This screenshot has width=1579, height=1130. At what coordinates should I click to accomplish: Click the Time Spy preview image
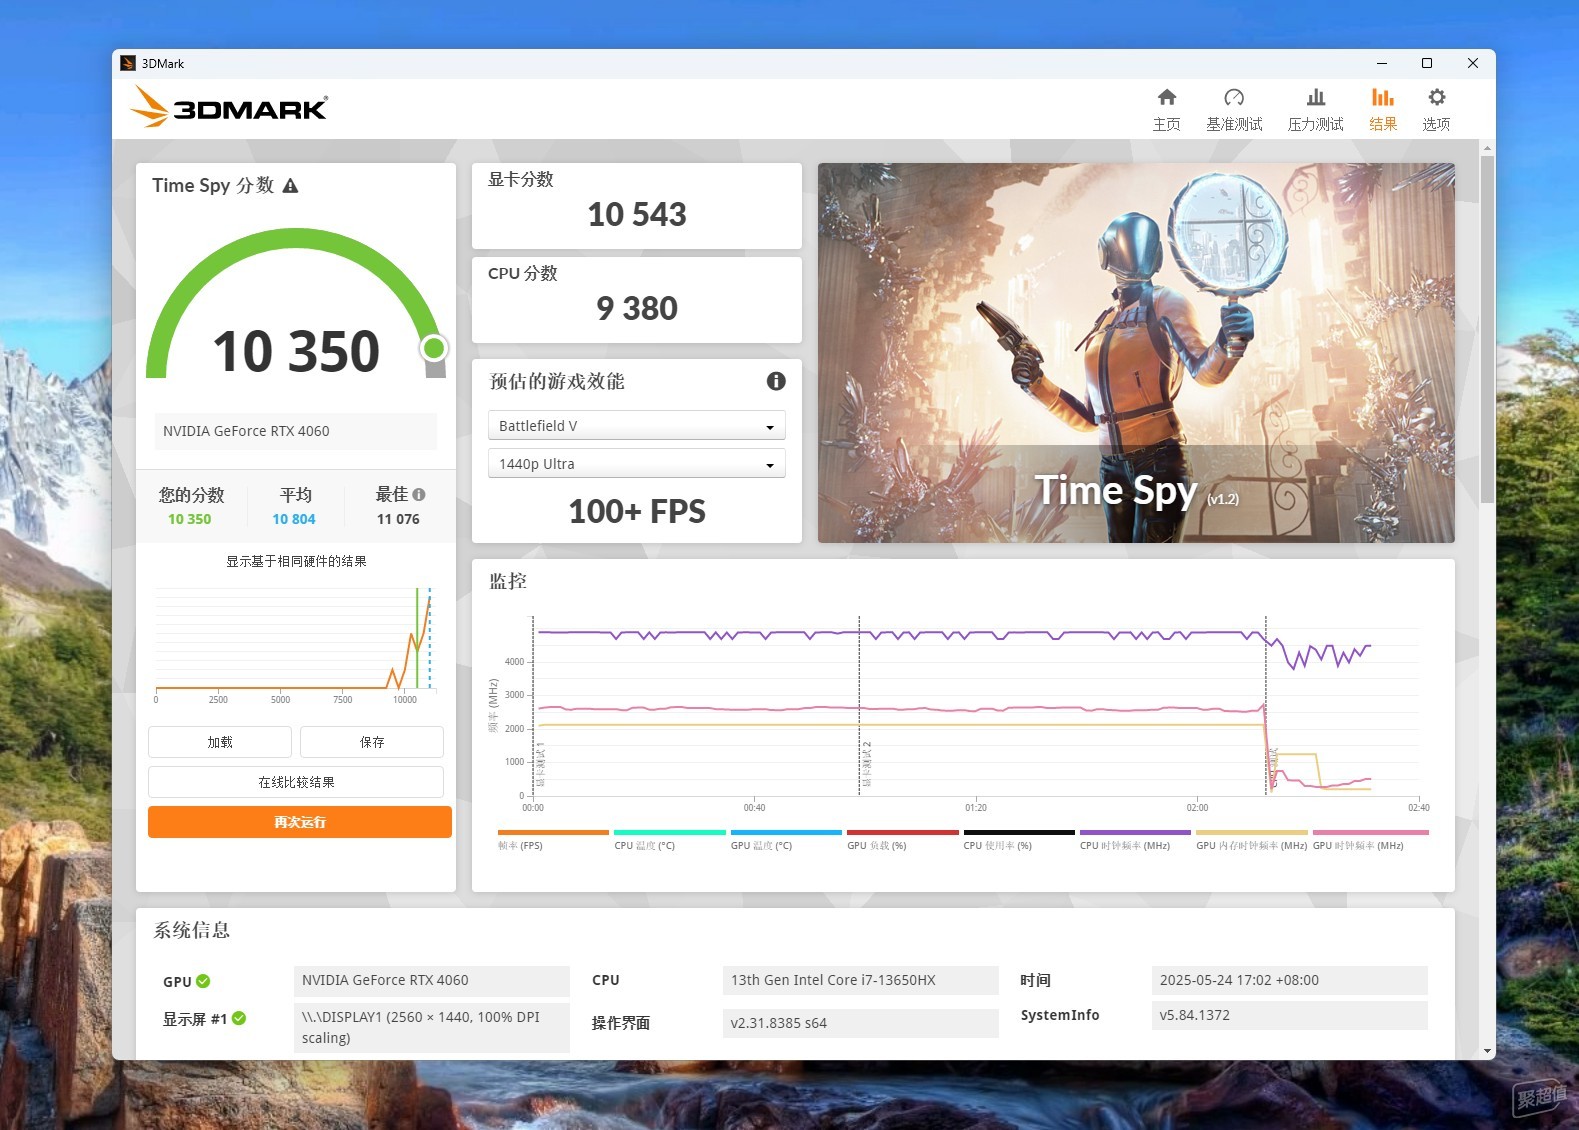[x=1136, y=353]
